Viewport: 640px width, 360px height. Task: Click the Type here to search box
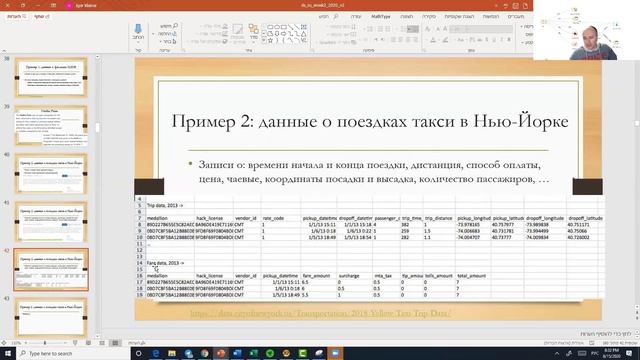pyautogui.click(x=73, y=353)
